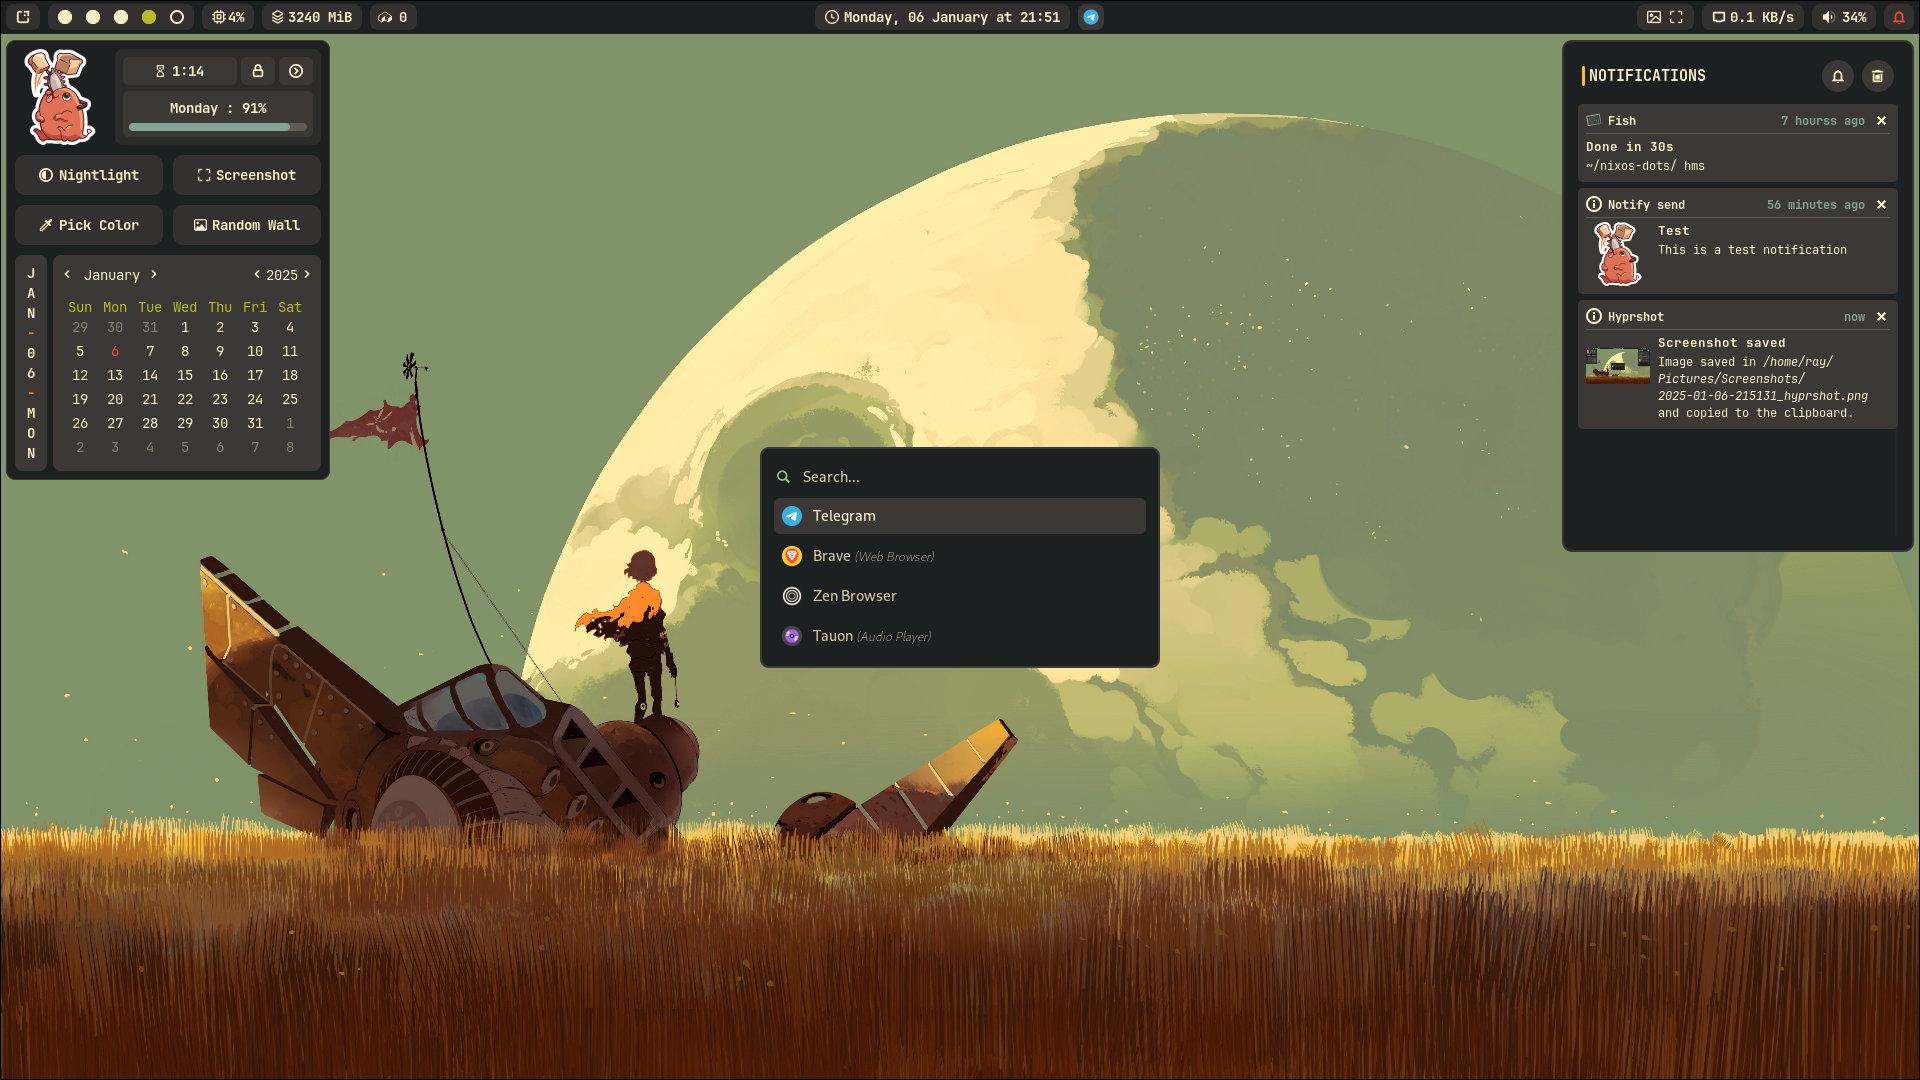This screenshot has height=1080, width=1920.
Task: Click the 2025 year label
Action: (x=282, y=275)
